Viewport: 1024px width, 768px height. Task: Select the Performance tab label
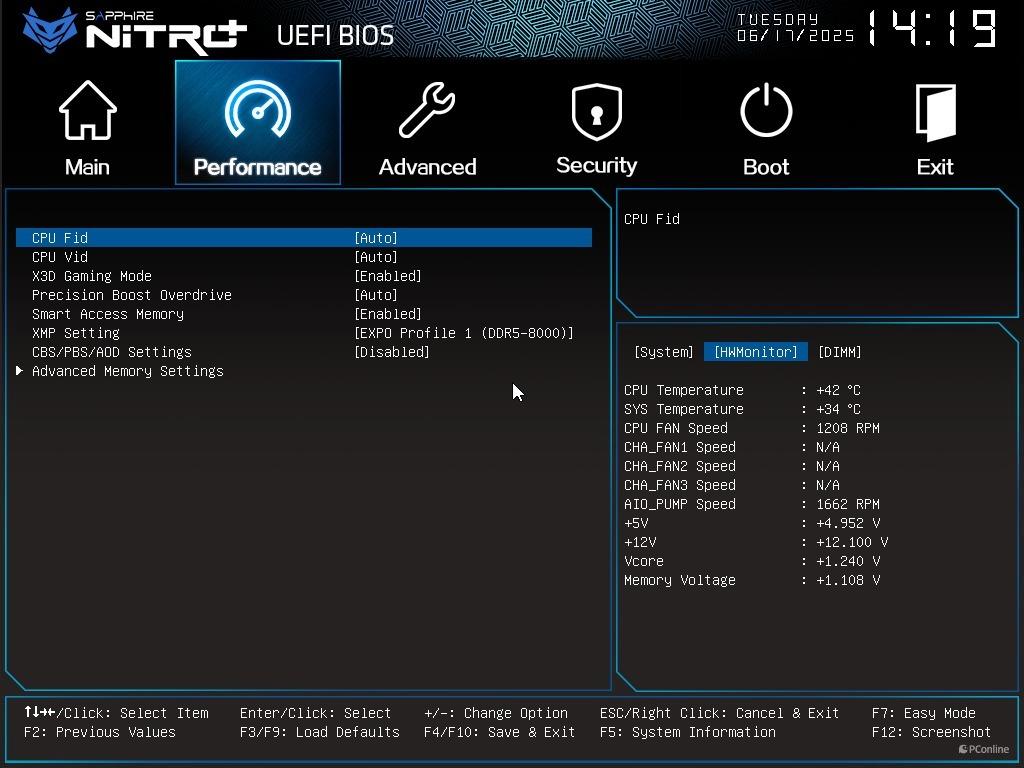point(257,167)
